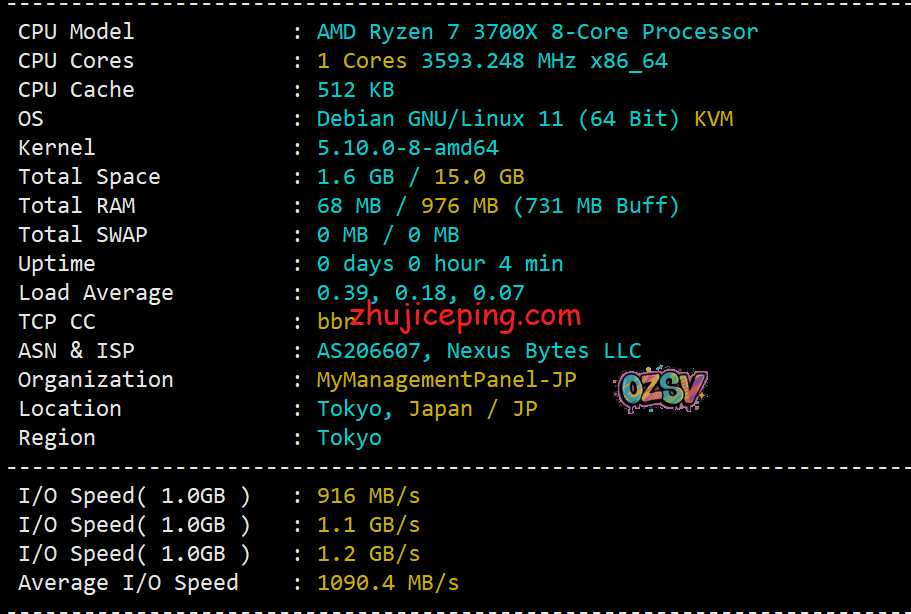Click the Average I/O Speed 1090.4 MB/s value

(x=388, y=583)
